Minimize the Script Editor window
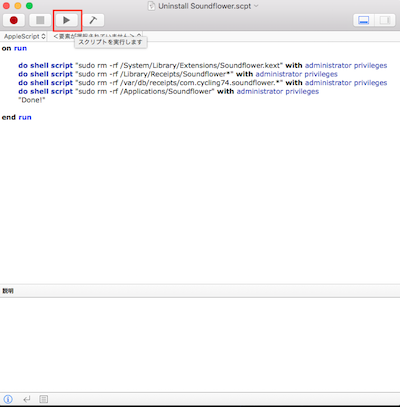The height and width of the screenshot is (407, 400). point(18,6)
